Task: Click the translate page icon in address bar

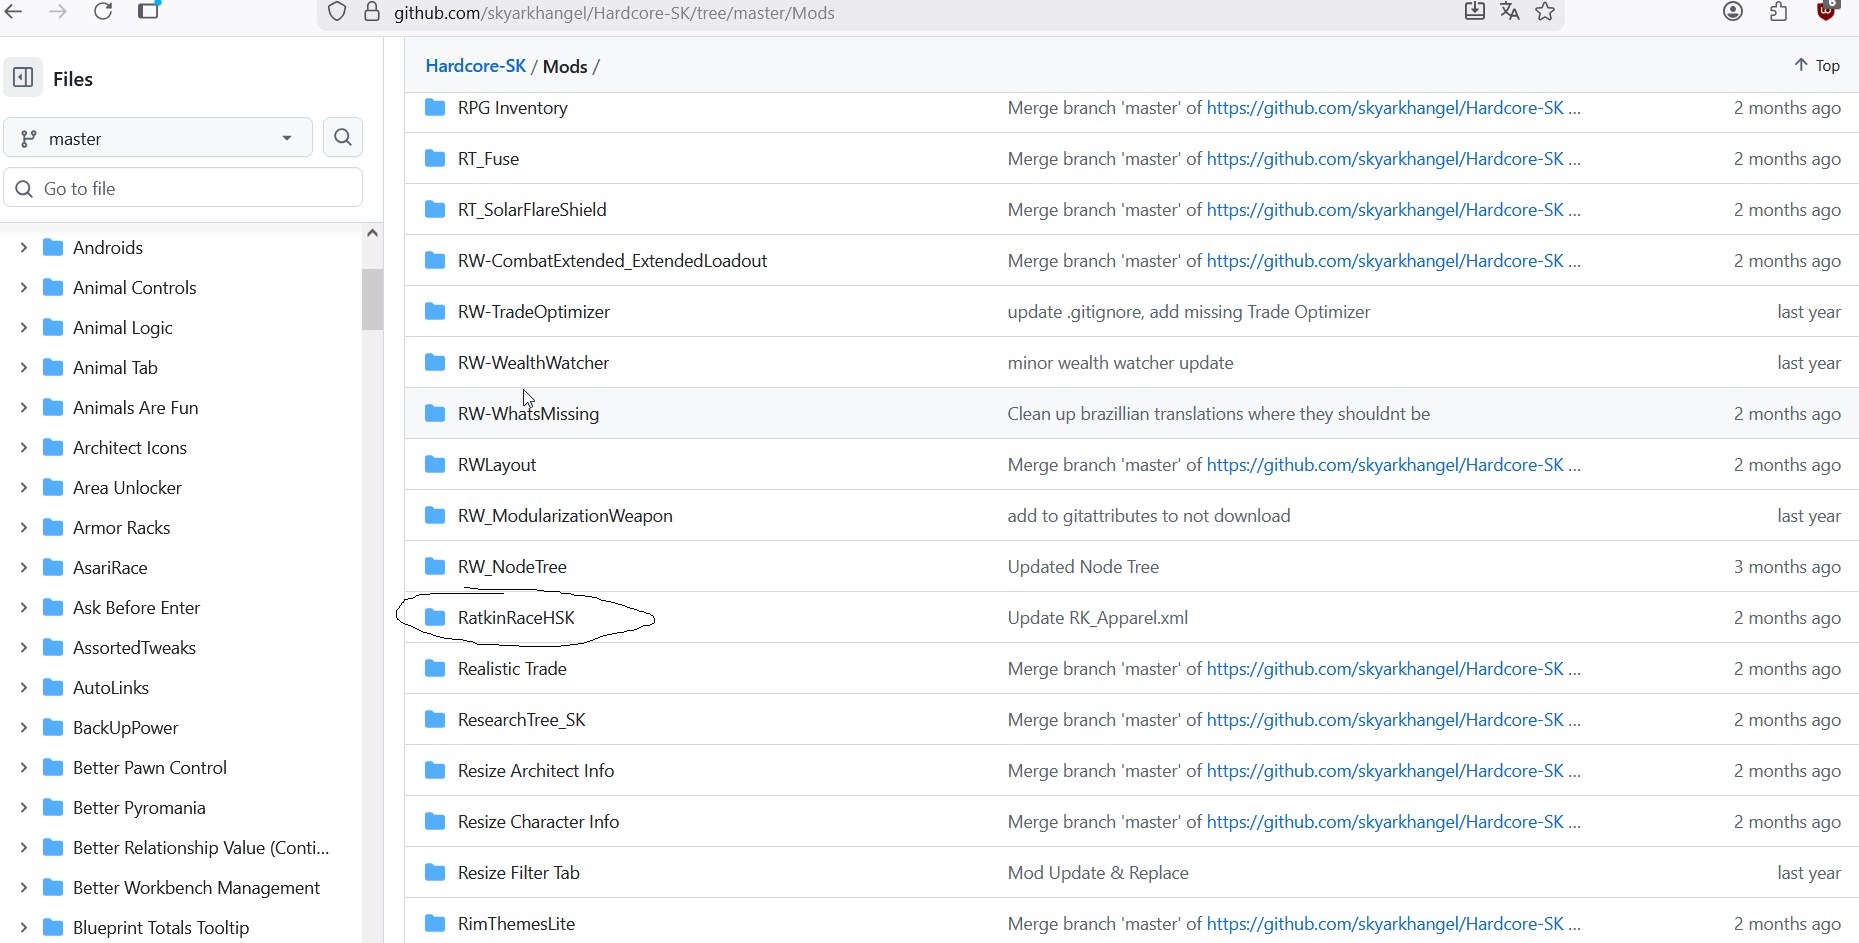Action: (1510, 12)
